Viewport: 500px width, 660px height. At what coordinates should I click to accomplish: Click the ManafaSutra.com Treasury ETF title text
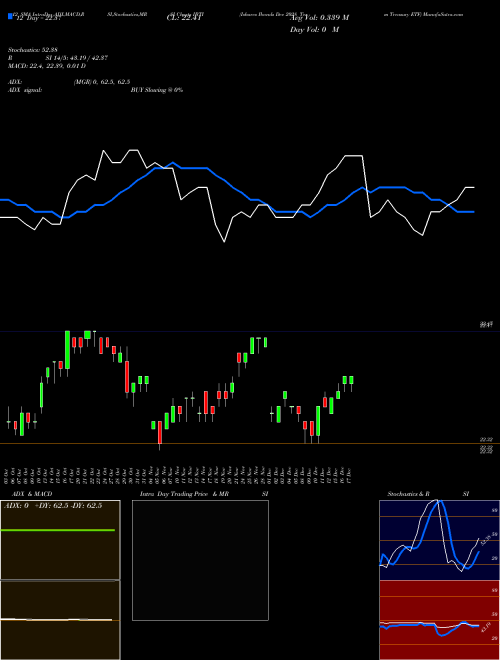[x=423, y=14]
